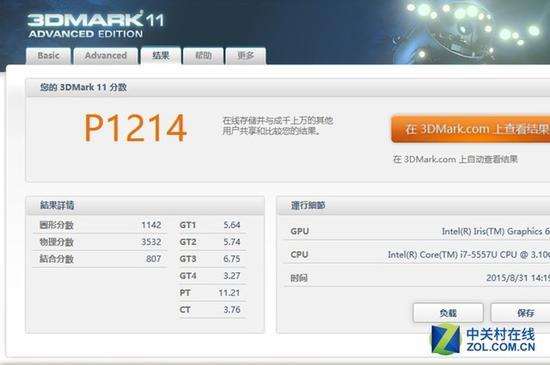Click the P1214 score value
This screenshot has width=550, height=365.
click(x=135, y=128)
